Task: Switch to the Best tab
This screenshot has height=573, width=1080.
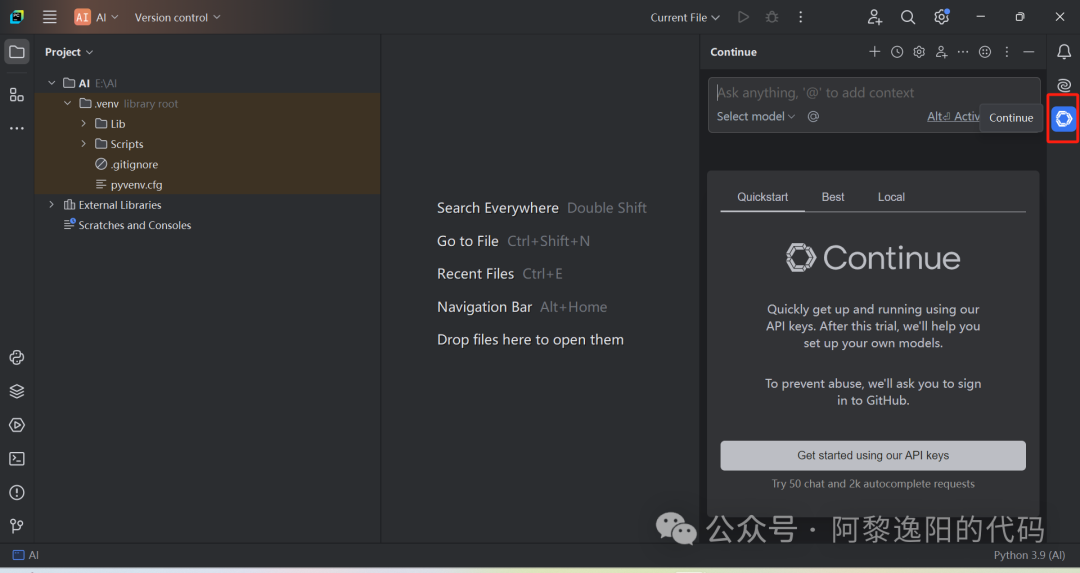Action: (x=833, y=197)
